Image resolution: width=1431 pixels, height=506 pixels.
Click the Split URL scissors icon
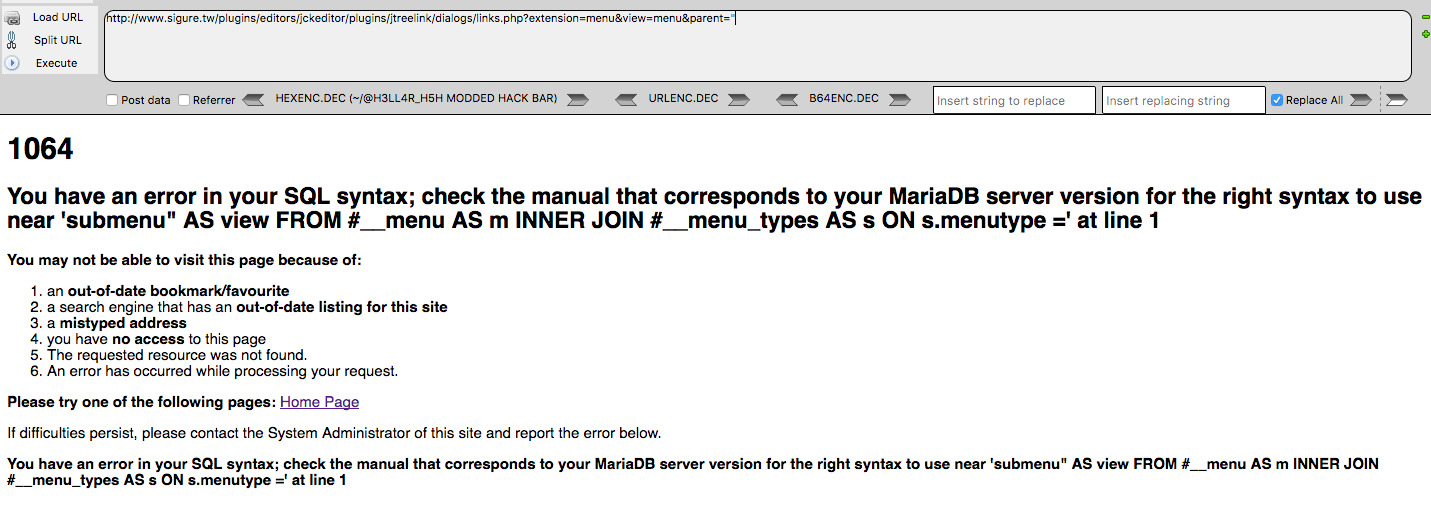pyautogui.click(x=12, y=40)
